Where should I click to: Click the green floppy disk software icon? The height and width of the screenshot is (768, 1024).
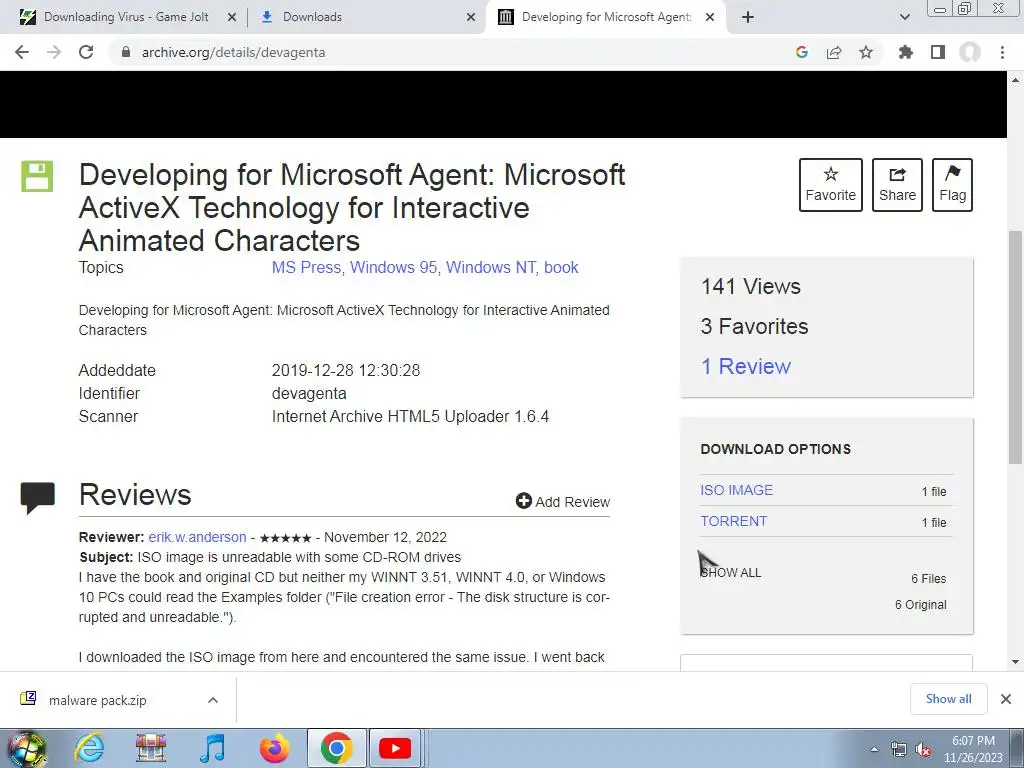click(37, 176)
